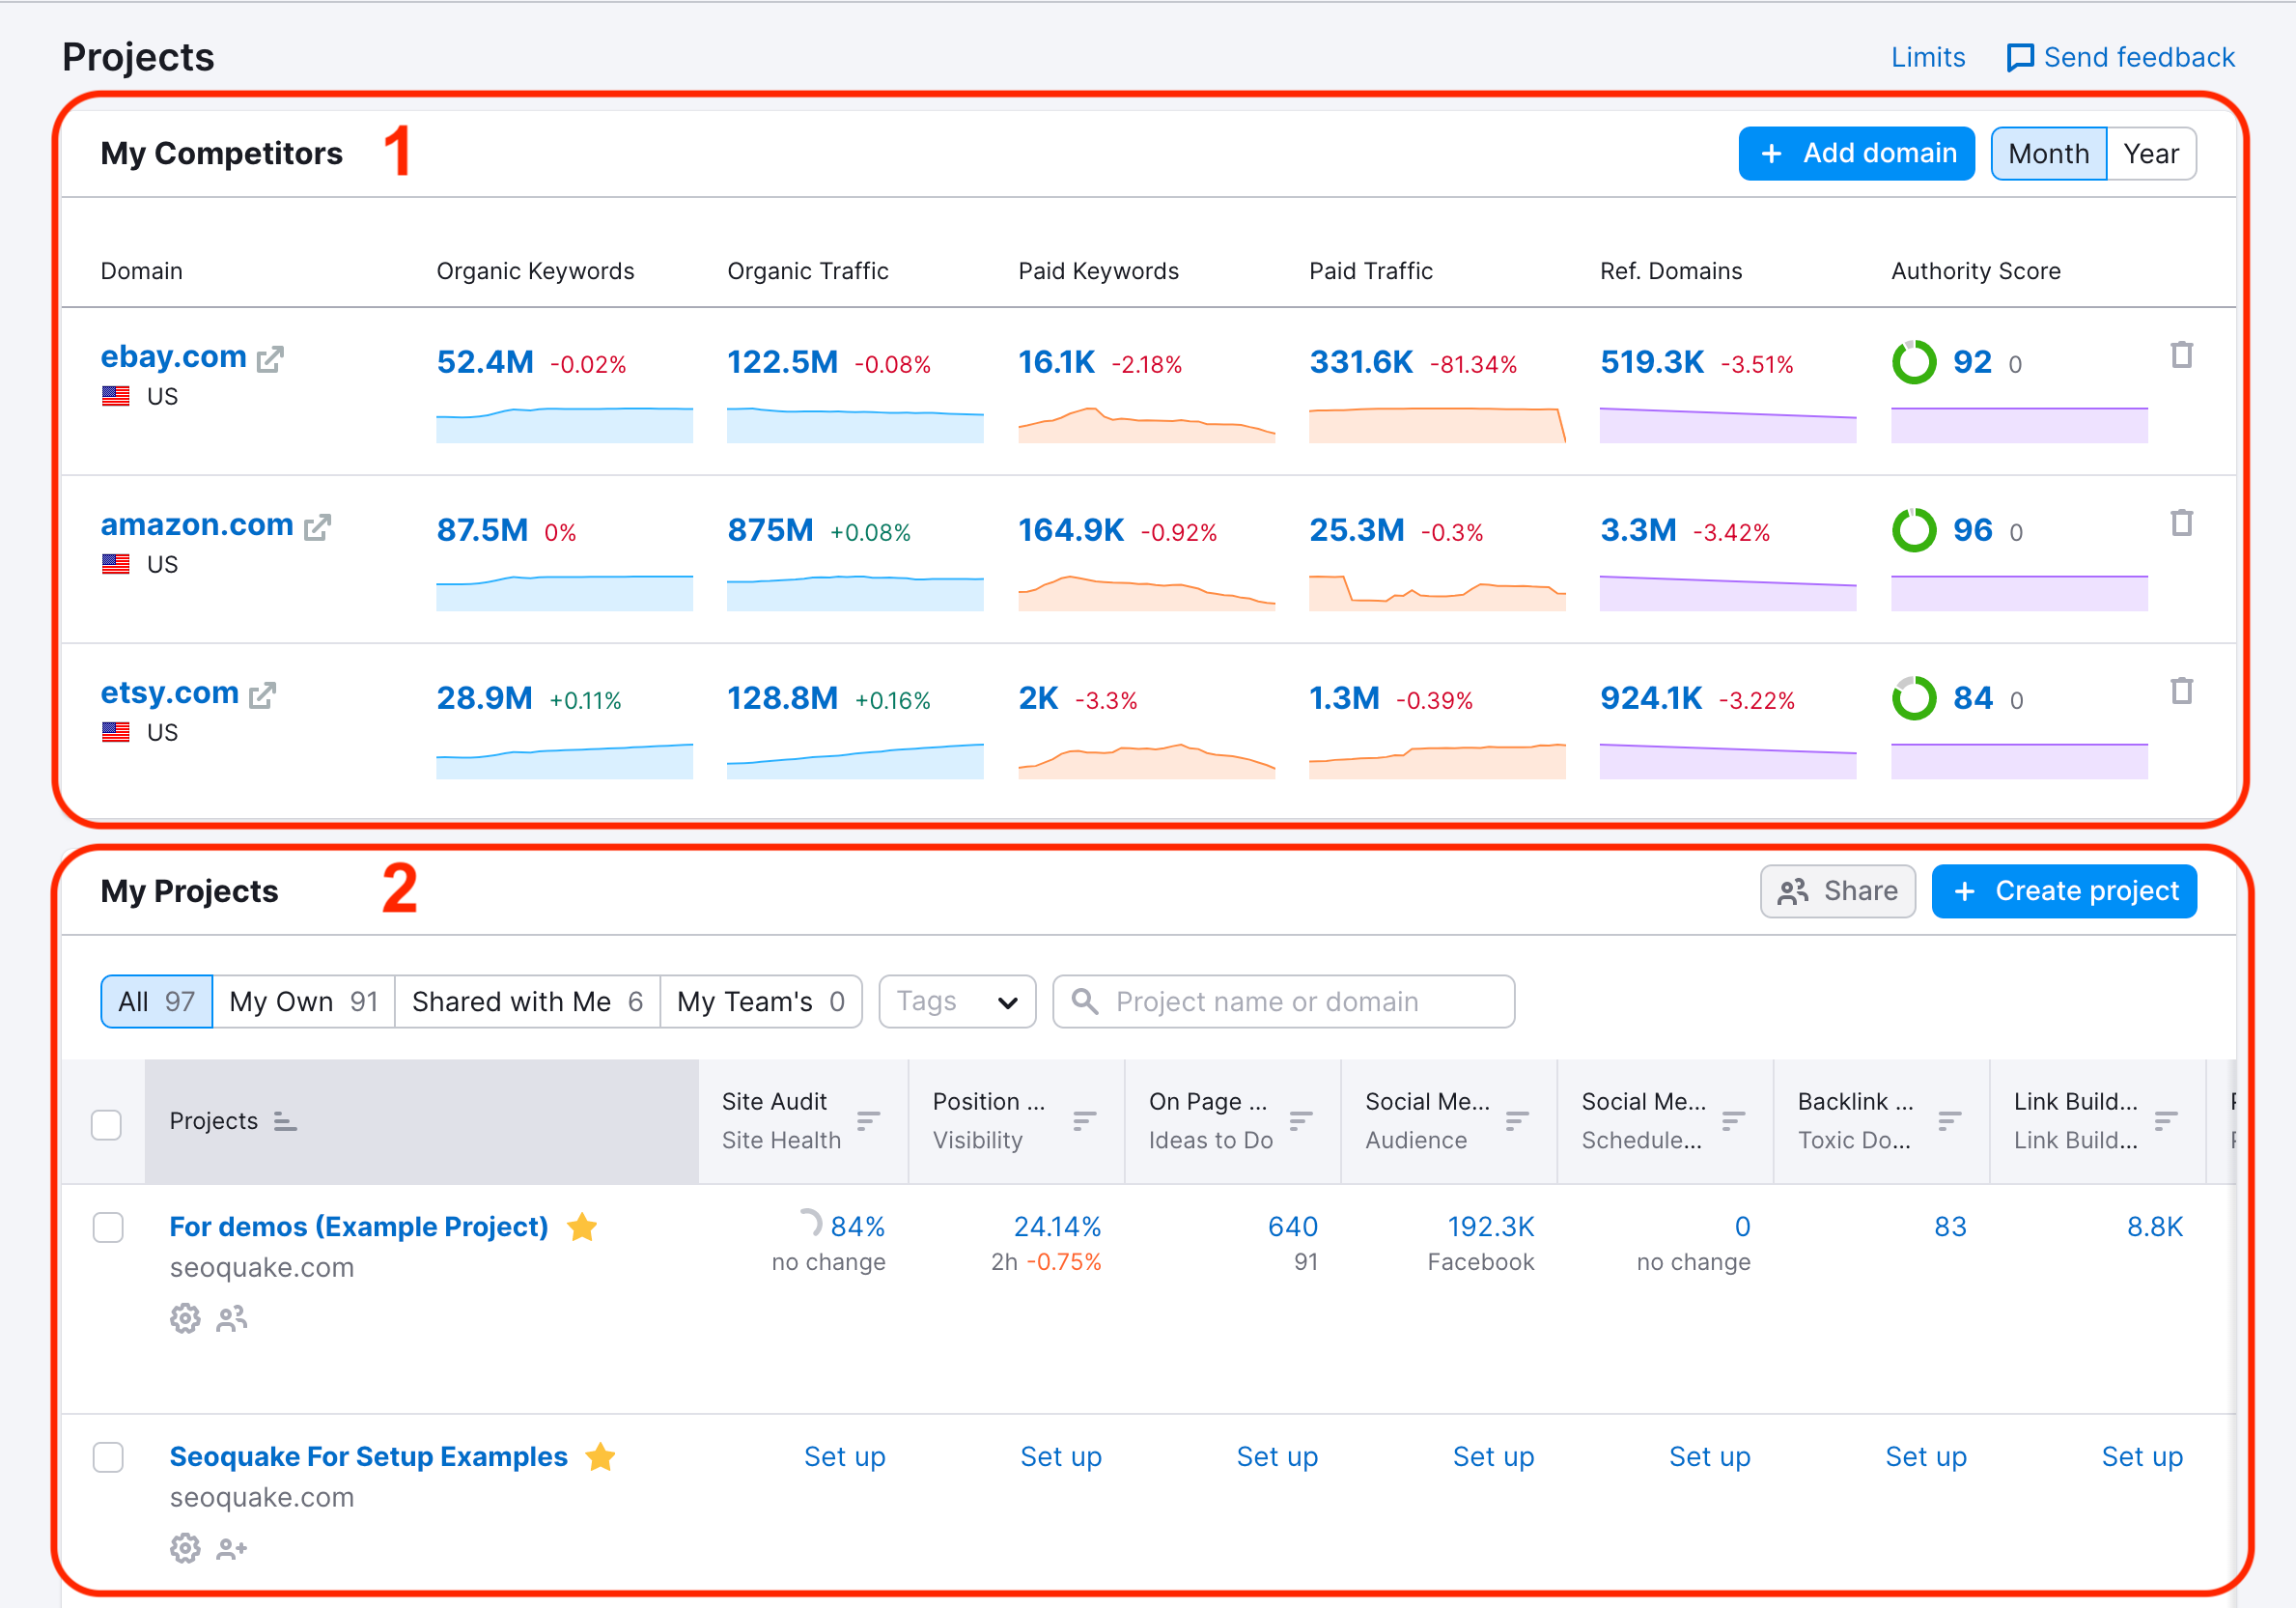Click ebay.com 331.6K paid traffic value
This screenshot has height=1608, width=2296.
click(1361, 362)
